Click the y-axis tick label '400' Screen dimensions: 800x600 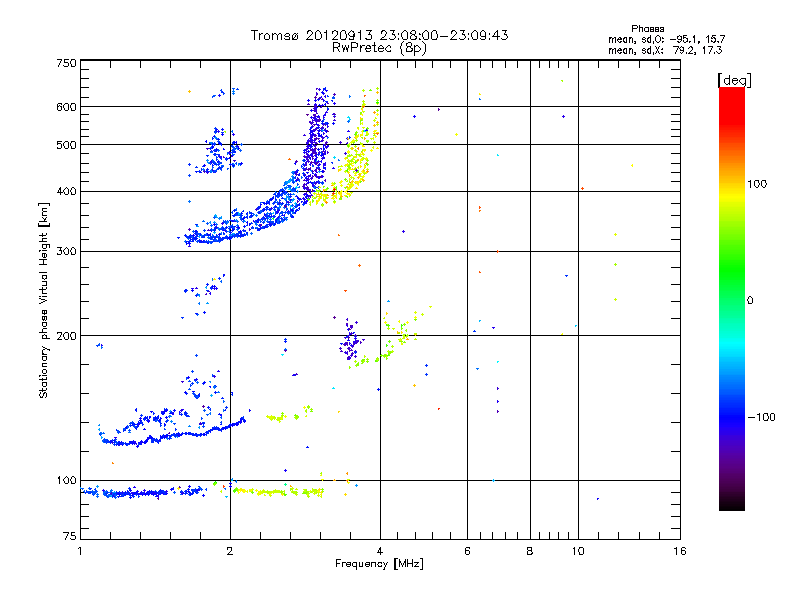point(66,191)
